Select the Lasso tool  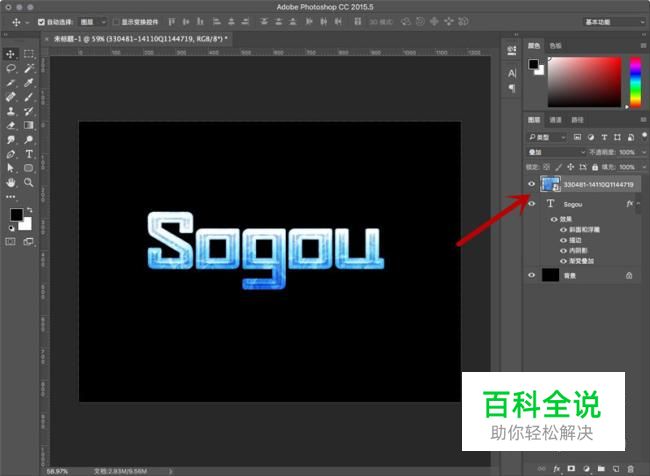point(10,68)
